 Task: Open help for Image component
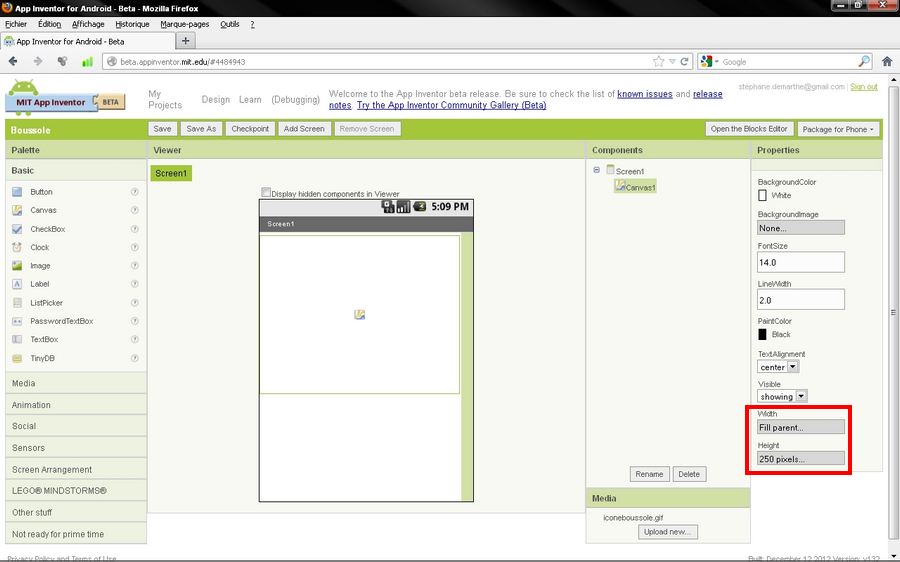[x=135, y=266]
